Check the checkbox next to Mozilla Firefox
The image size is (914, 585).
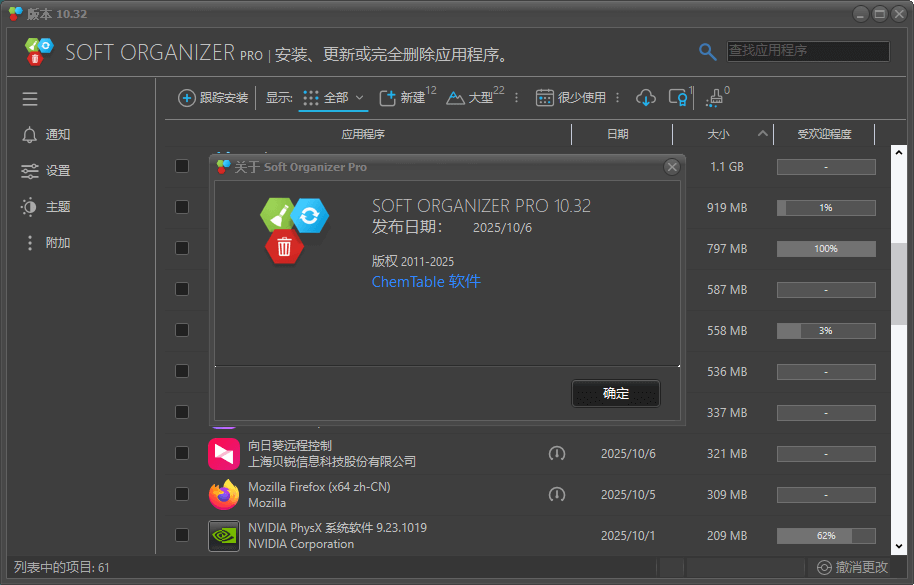182,494
